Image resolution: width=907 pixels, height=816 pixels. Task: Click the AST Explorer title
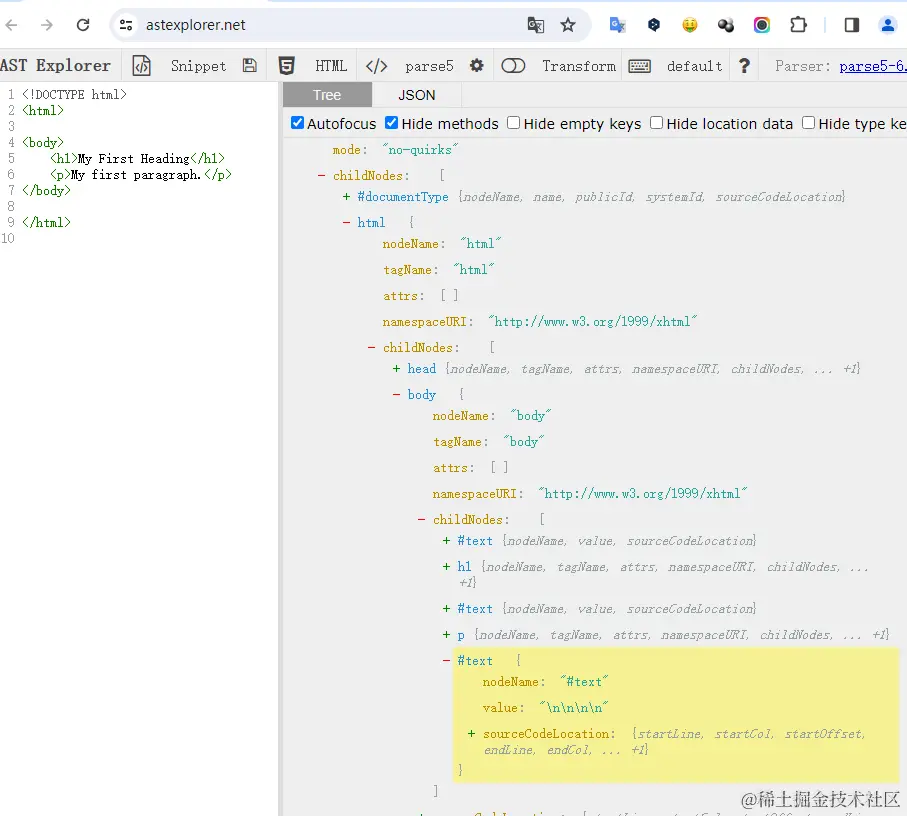pos(56,65)
